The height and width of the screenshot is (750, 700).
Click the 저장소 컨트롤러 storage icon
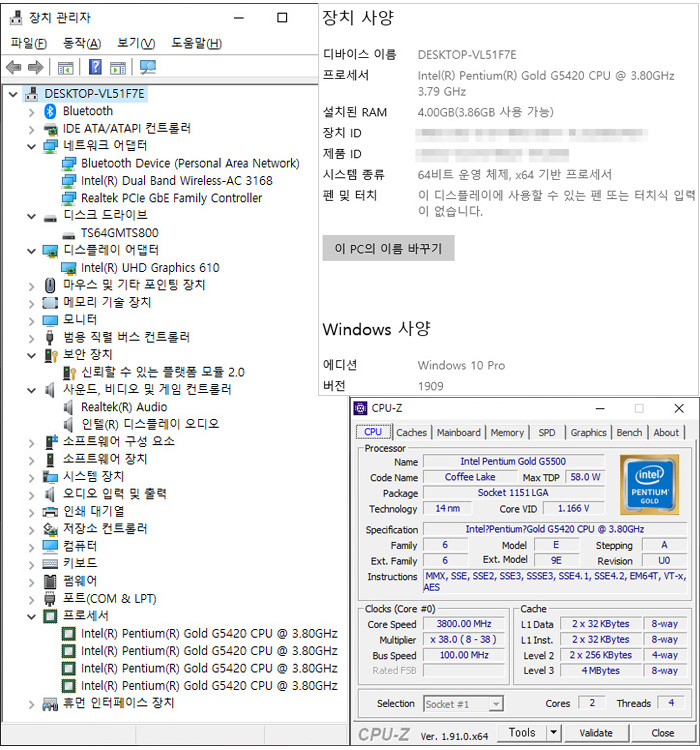tap(50, 529)
